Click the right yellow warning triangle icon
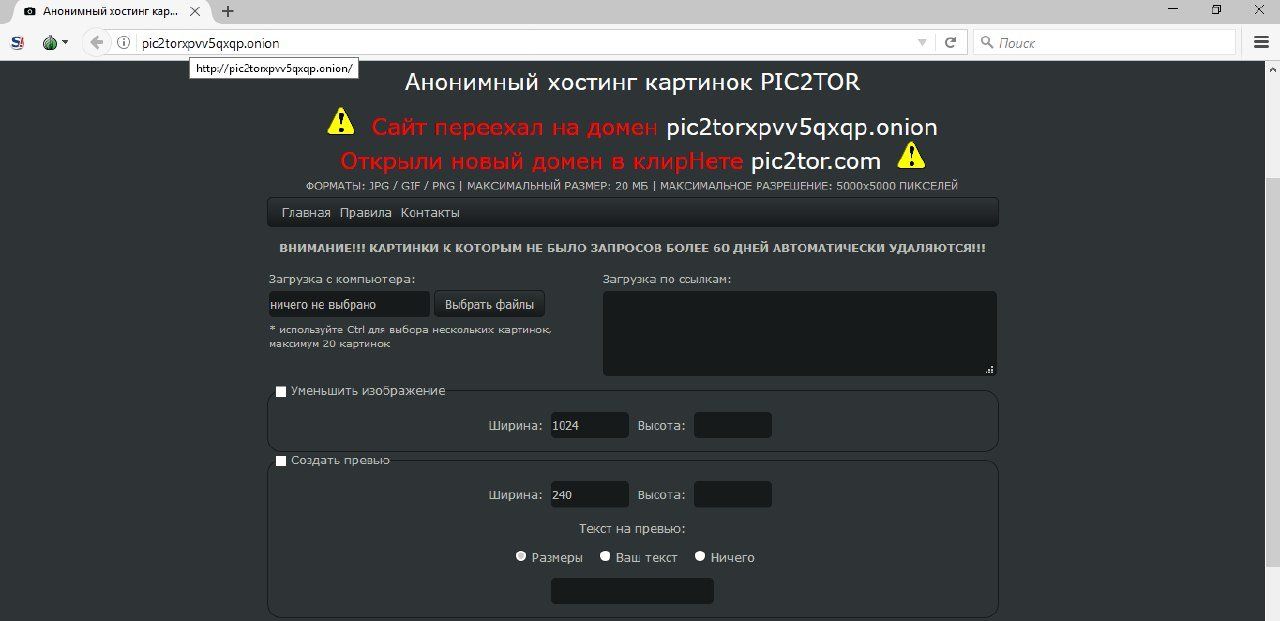The height and width of the screenshot is (621, 1280). click(x=911, y=155)
